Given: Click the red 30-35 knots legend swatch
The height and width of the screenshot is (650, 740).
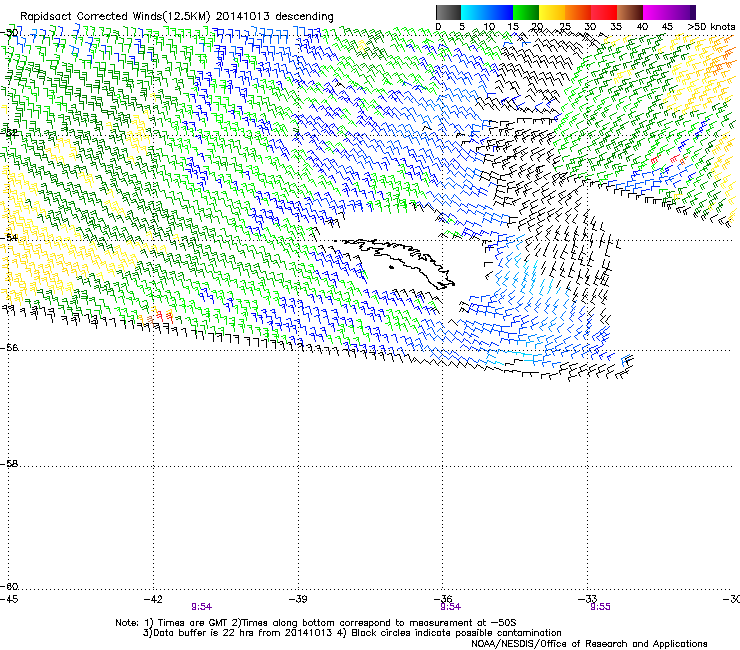Looking at the screenshot, I should pos(604,12).
